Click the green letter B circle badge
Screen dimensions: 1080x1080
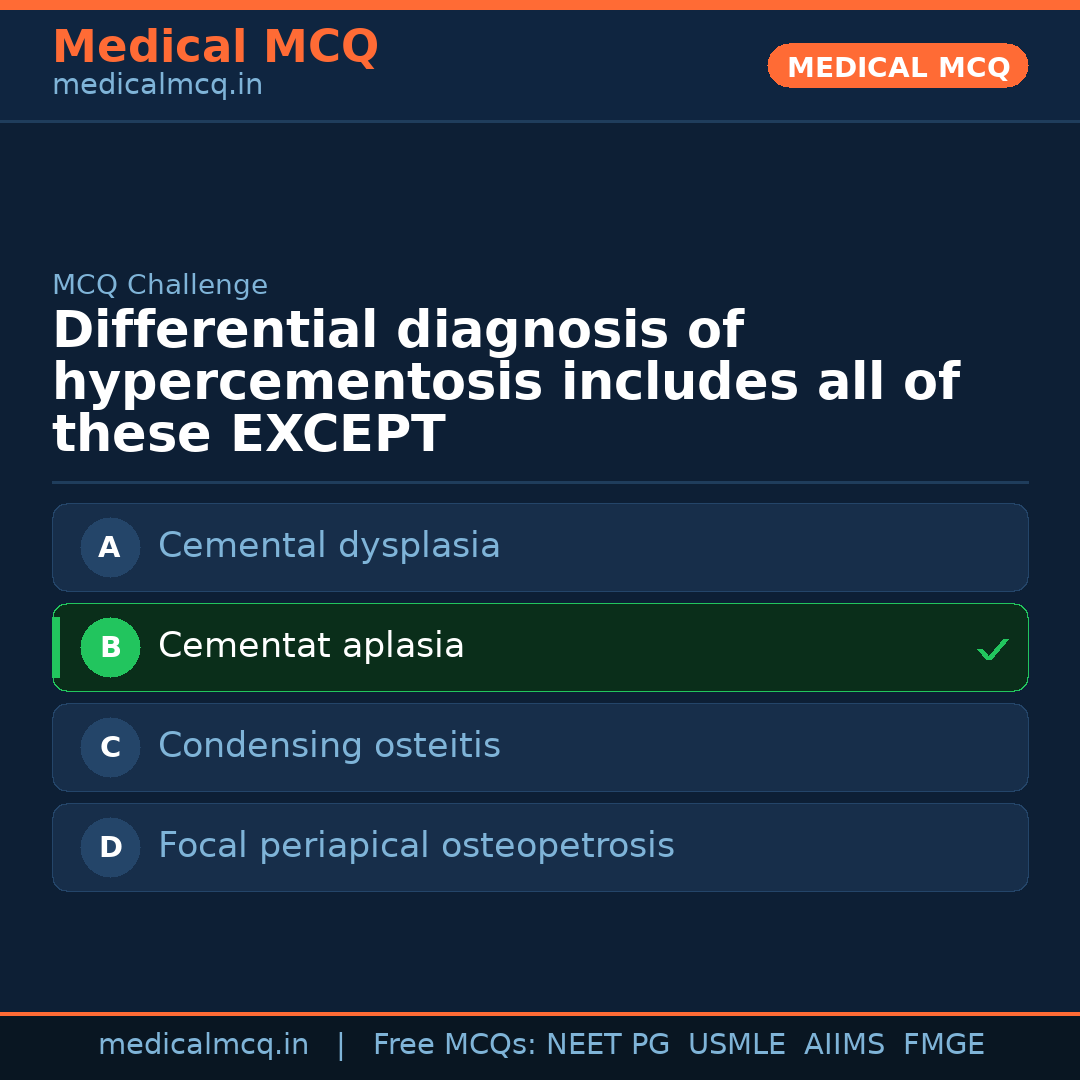110,647
